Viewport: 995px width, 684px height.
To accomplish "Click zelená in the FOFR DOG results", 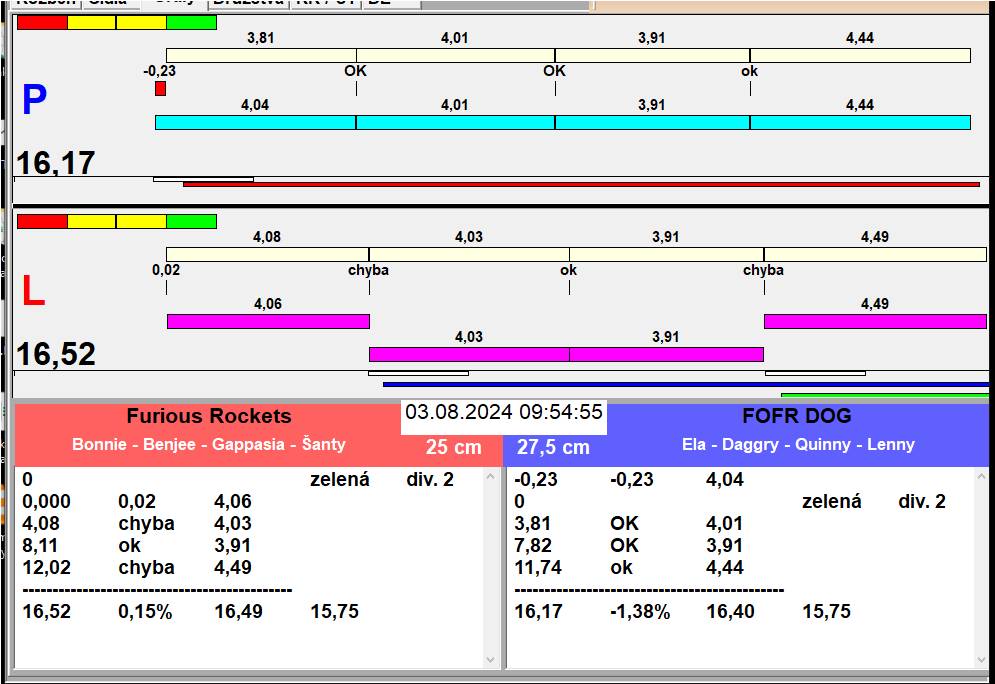I will [x=832, y=502].
